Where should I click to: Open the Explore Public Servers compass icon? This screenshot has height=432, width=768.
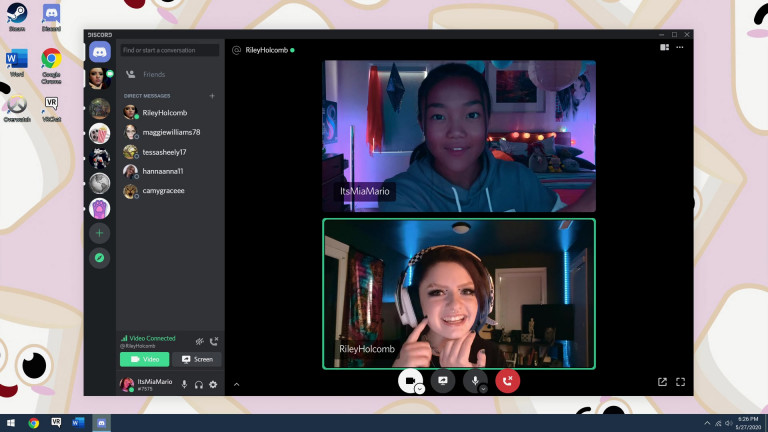99,258
